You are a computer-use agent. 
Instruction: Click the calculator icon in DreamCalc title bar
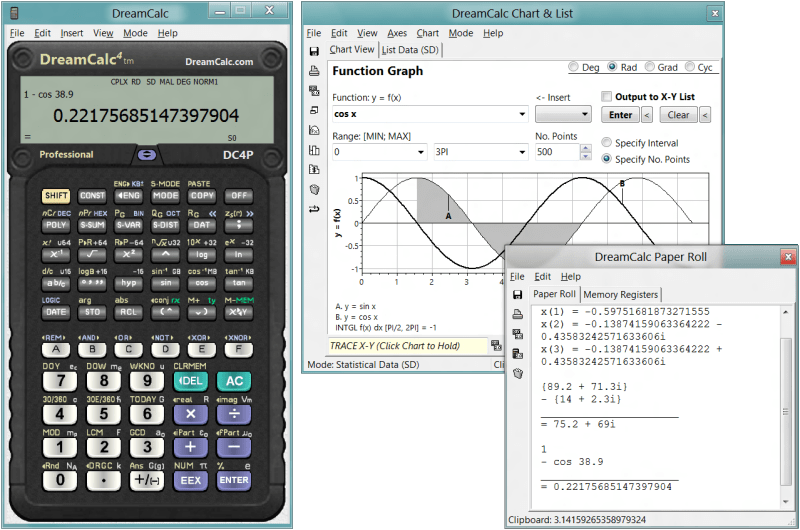14,13
